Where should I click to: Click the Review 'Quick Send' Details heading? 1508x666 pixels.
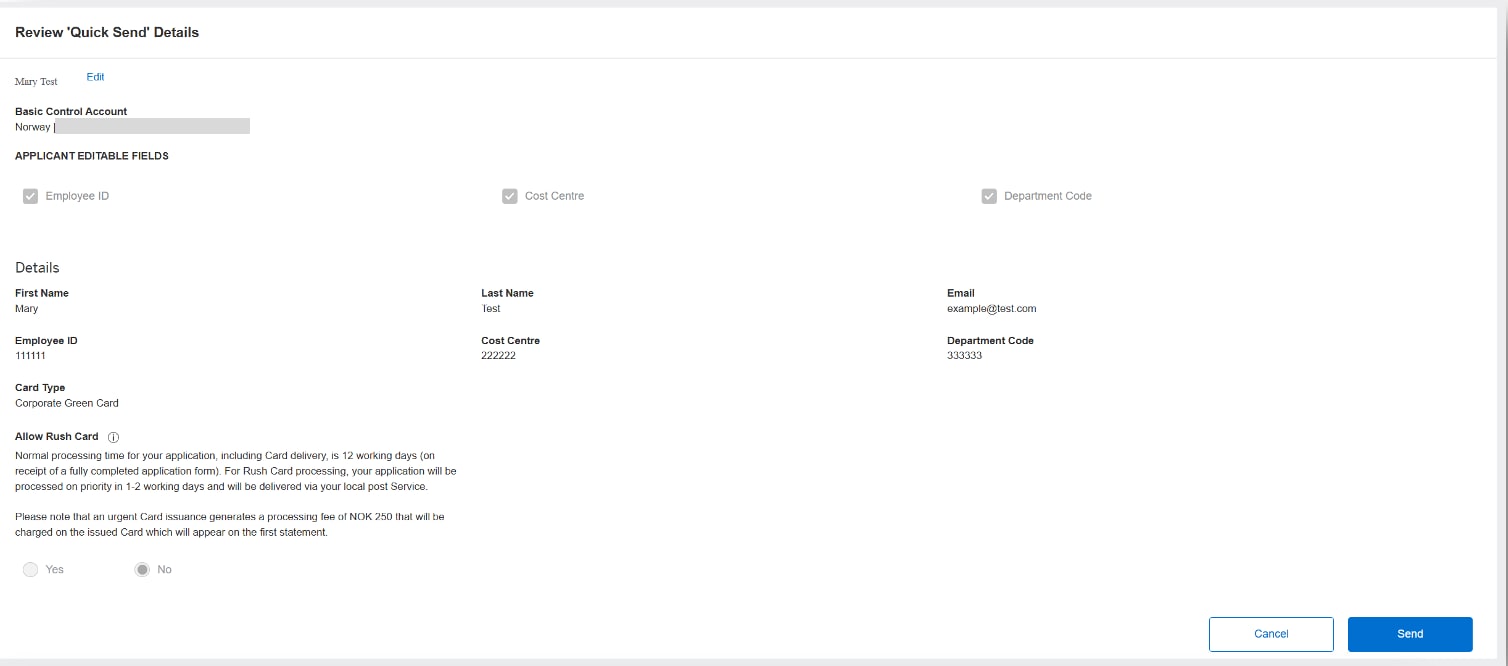107,33
